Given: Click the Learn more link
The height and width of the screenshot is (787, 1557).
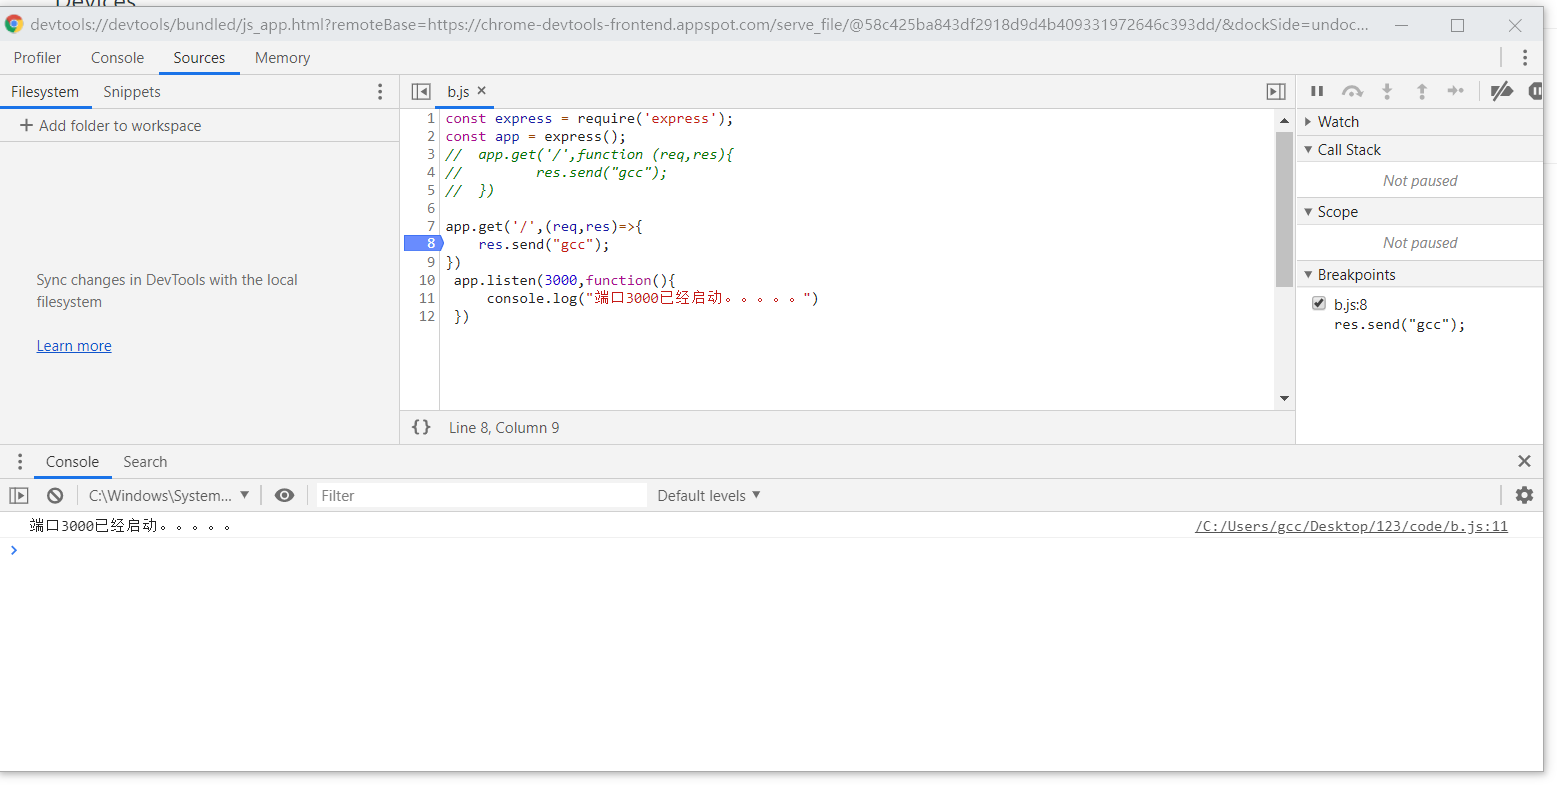Looking at the screenshot, I should [73, 345].
